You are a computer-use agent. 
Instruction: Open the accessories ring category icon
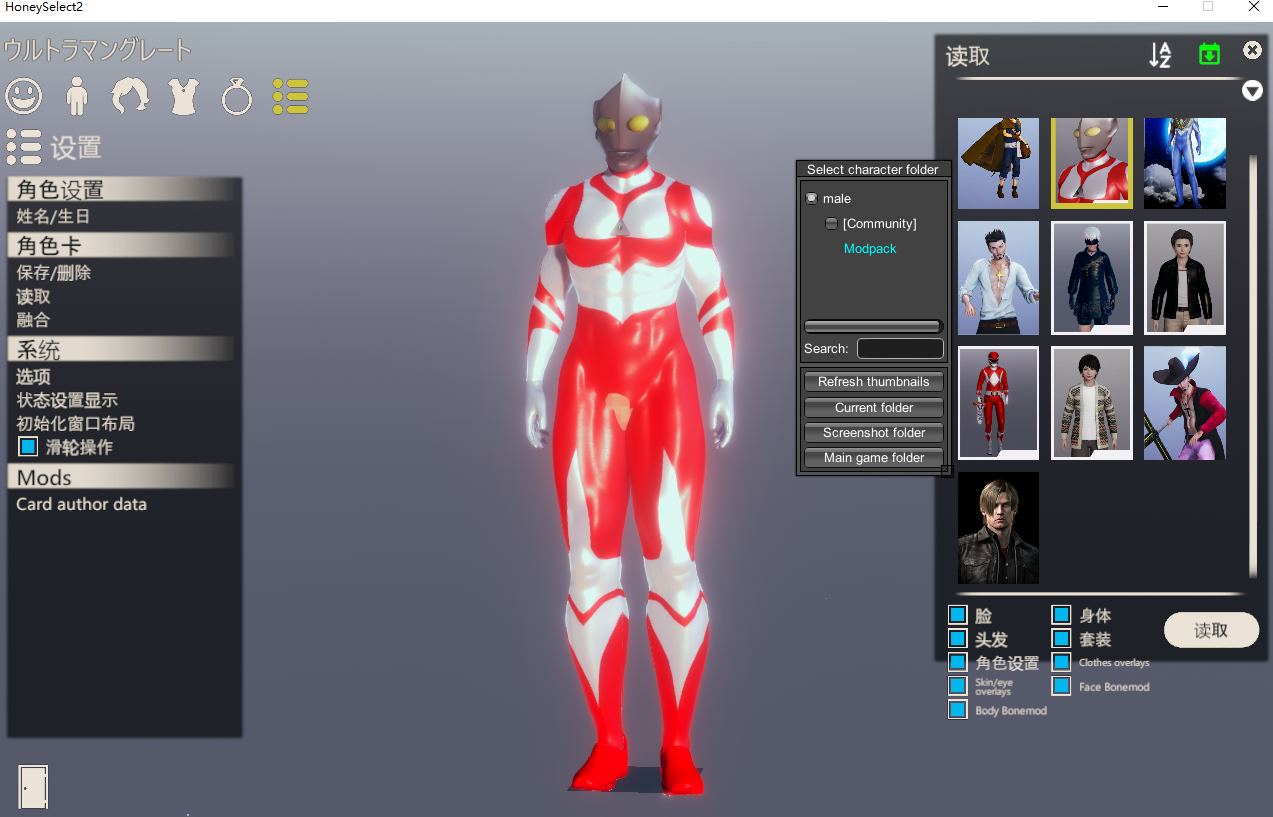[237, 96]
